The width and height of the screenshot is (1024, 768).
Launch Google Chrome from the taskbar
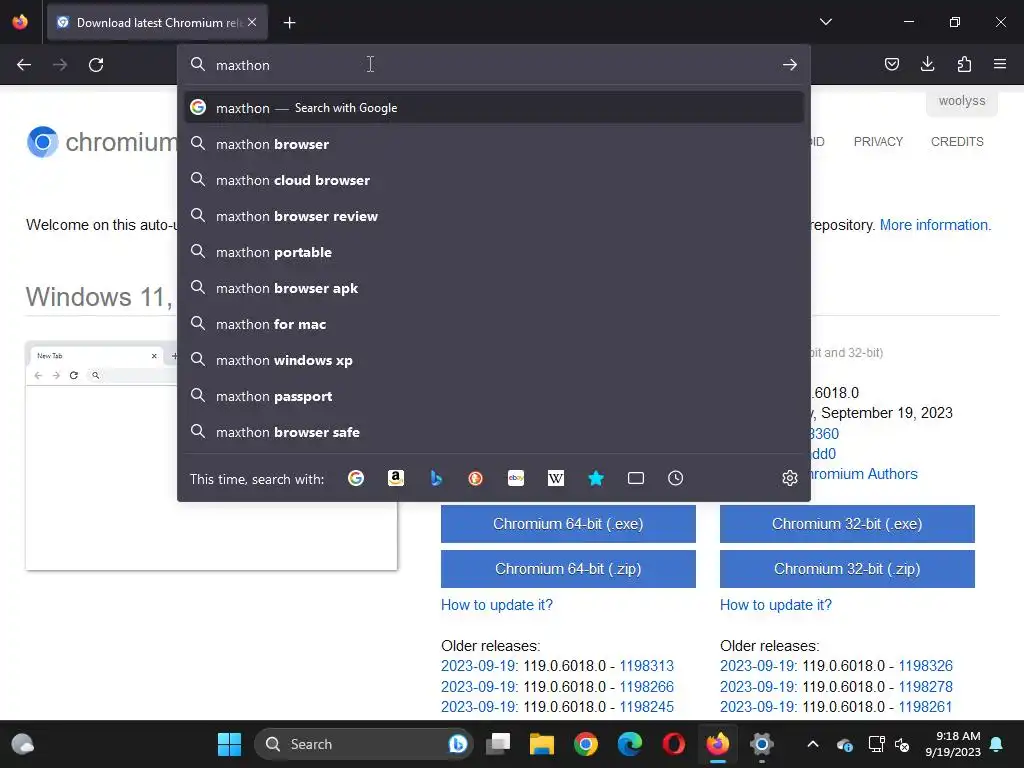(x=586, y=744)
